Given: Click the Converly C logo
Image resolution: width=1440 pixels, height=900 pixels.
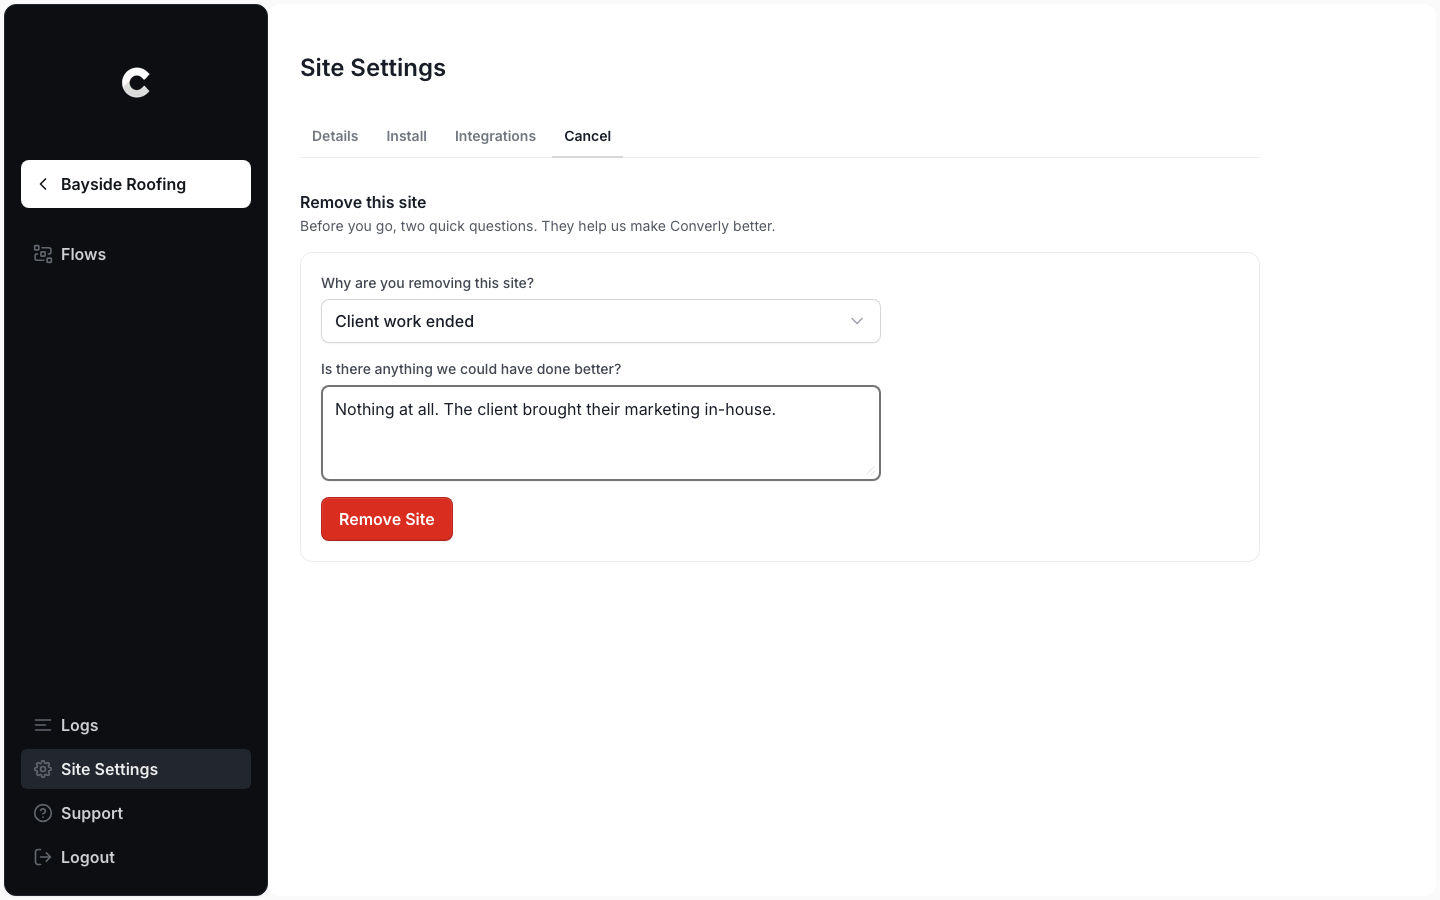Looking at the screenshot, I should (136, 83).
